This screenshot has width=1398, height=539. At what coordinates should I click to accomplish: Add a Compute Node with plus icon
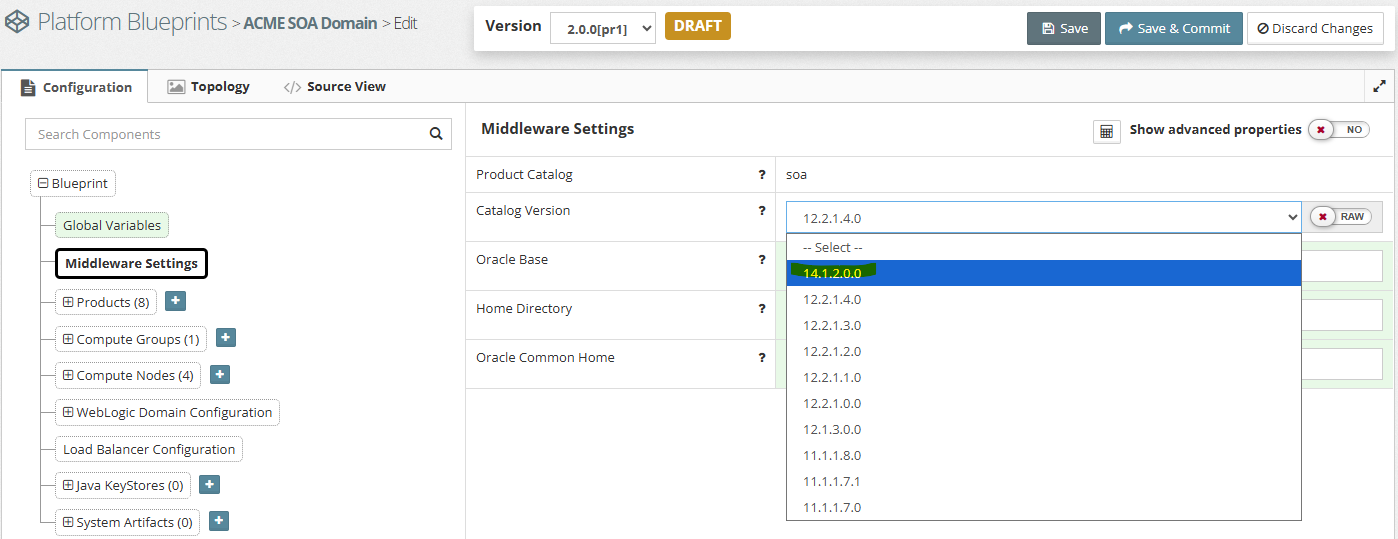click(220, 374)
